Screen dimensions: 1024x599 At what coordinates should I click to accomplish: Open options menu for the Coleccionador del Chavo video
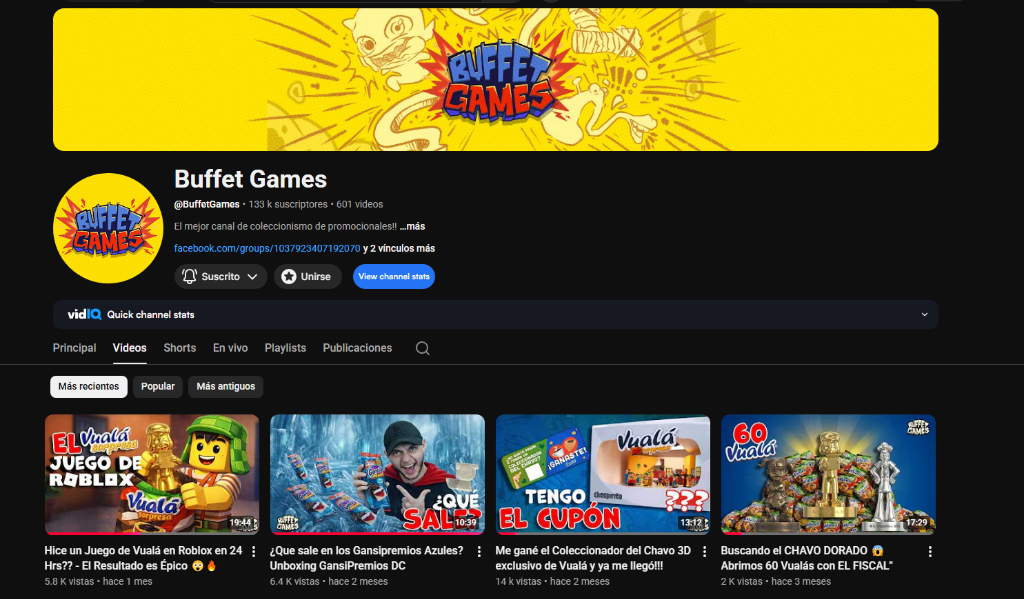tap(704, 552)
